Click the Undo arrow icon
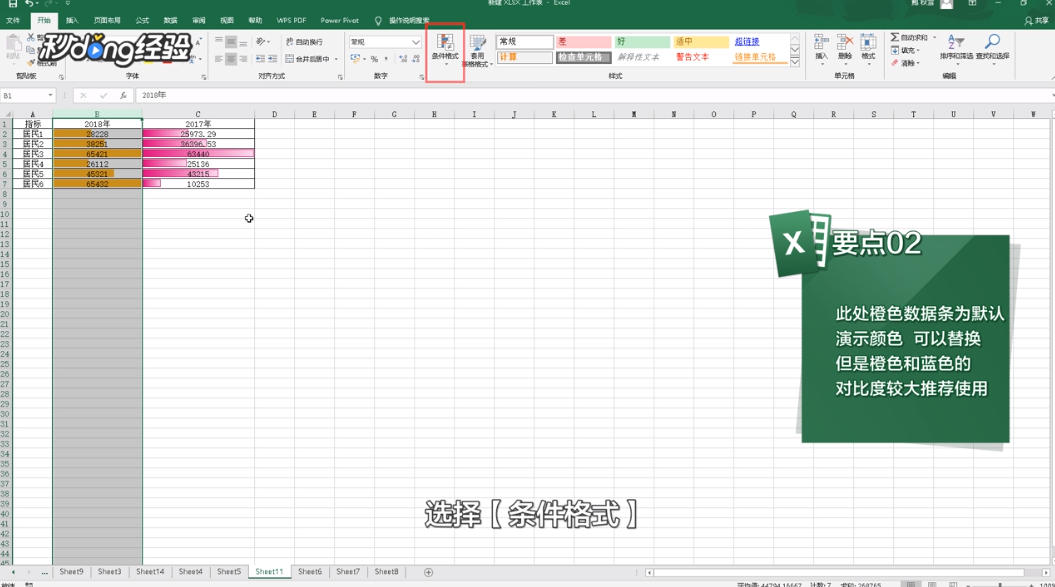This screenshot has height=587, width=1055. 30,3
